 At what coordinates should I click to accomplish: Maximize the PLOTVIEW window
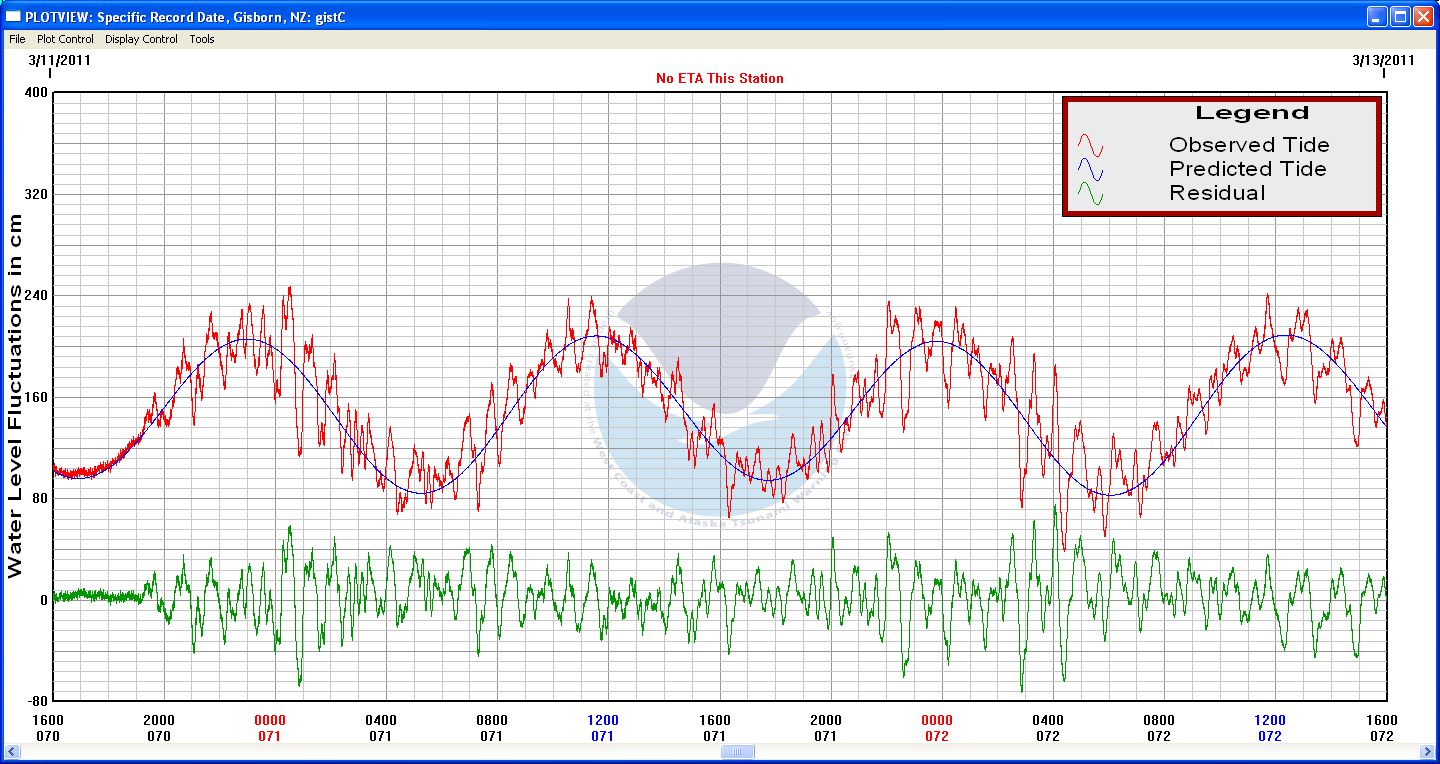[x=1401, y=16]
